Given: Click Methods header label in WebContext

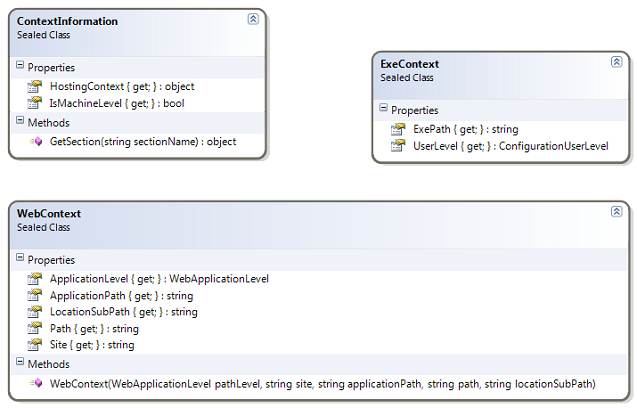Looking at the screenshot, I should pyautogui.click(x=49, y=364).
